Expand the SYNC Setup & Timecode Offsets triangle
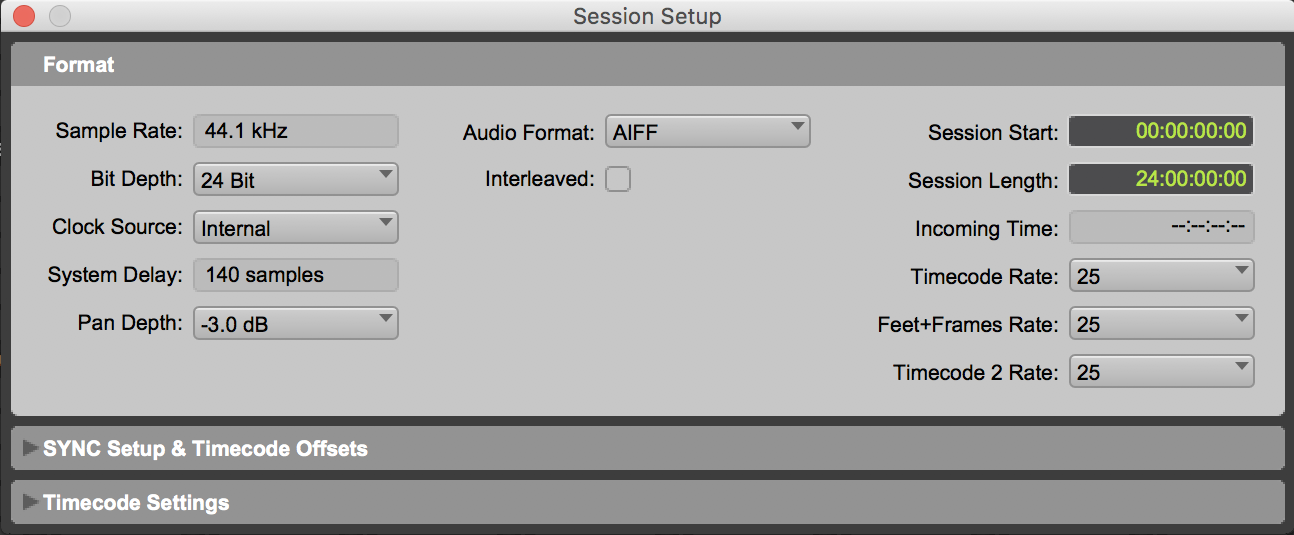This screenshot has width=1294, height=535. [30, 449]
